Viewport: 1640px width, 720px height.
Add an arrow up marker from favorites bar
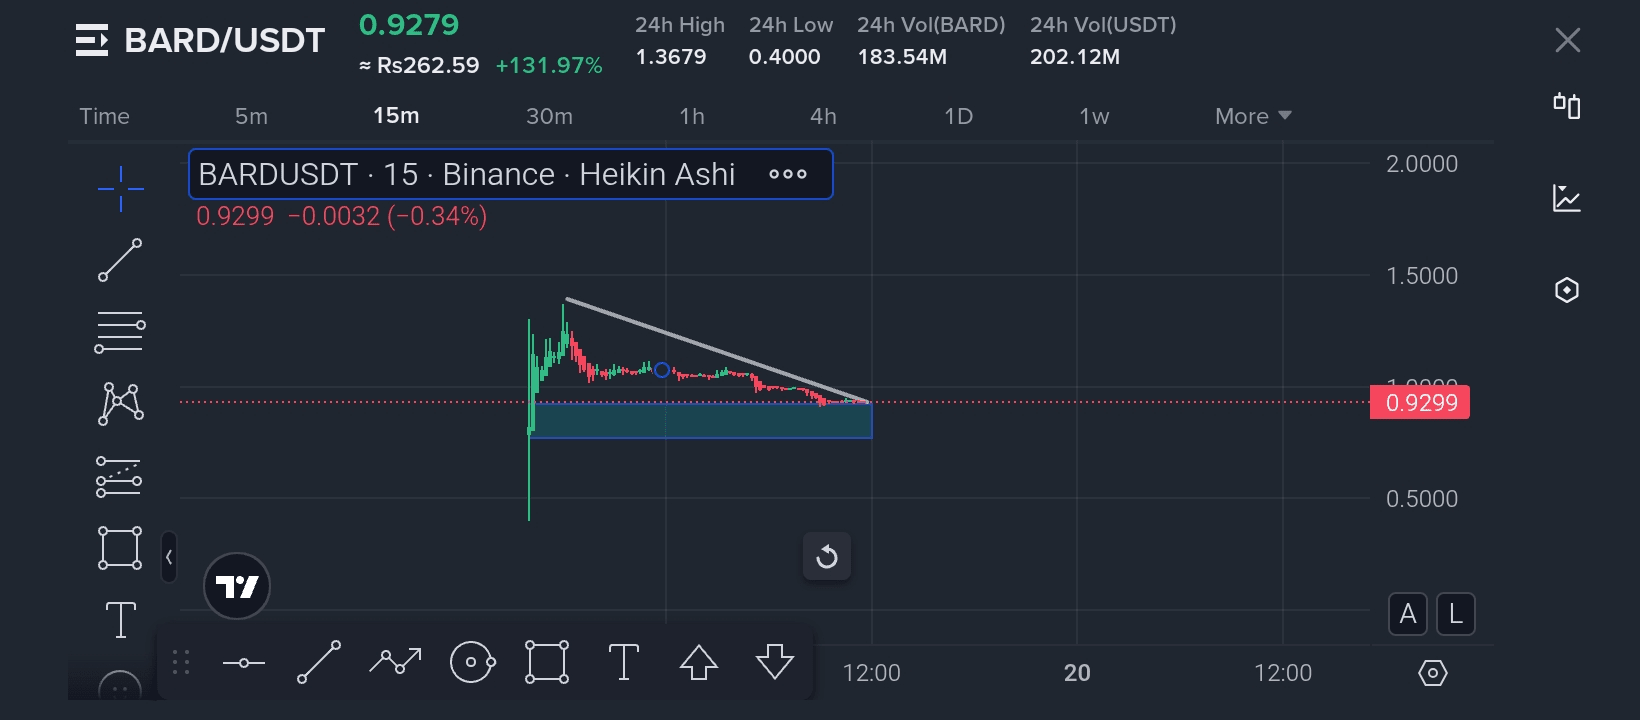[699, 662]
